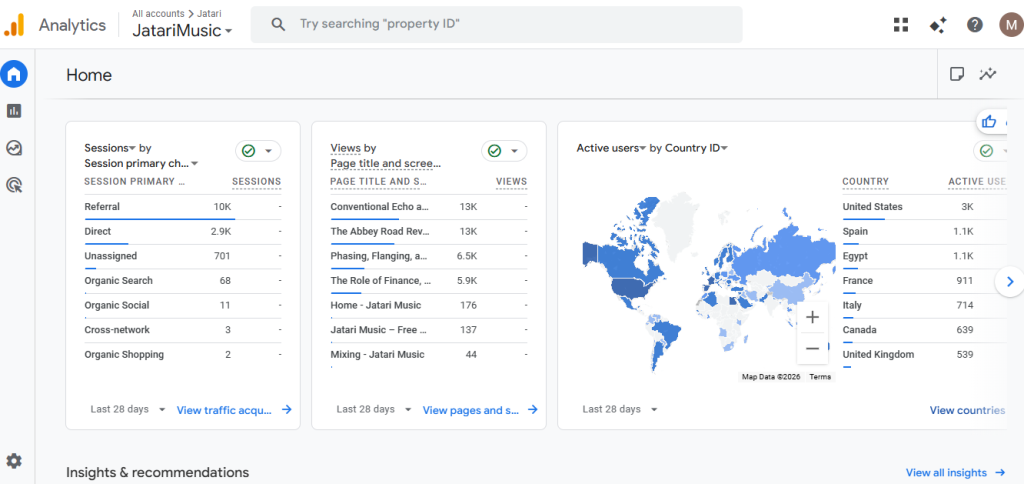Expand the JatariMusic property selector
The height and width of the screenshot is (484, 1024).
(x=182, y=31)
